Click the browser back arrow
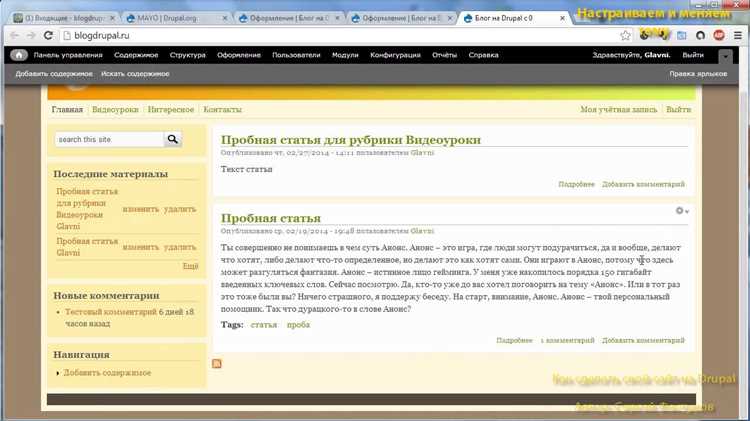This screenshot has height=421, width=750. (14, 35)
